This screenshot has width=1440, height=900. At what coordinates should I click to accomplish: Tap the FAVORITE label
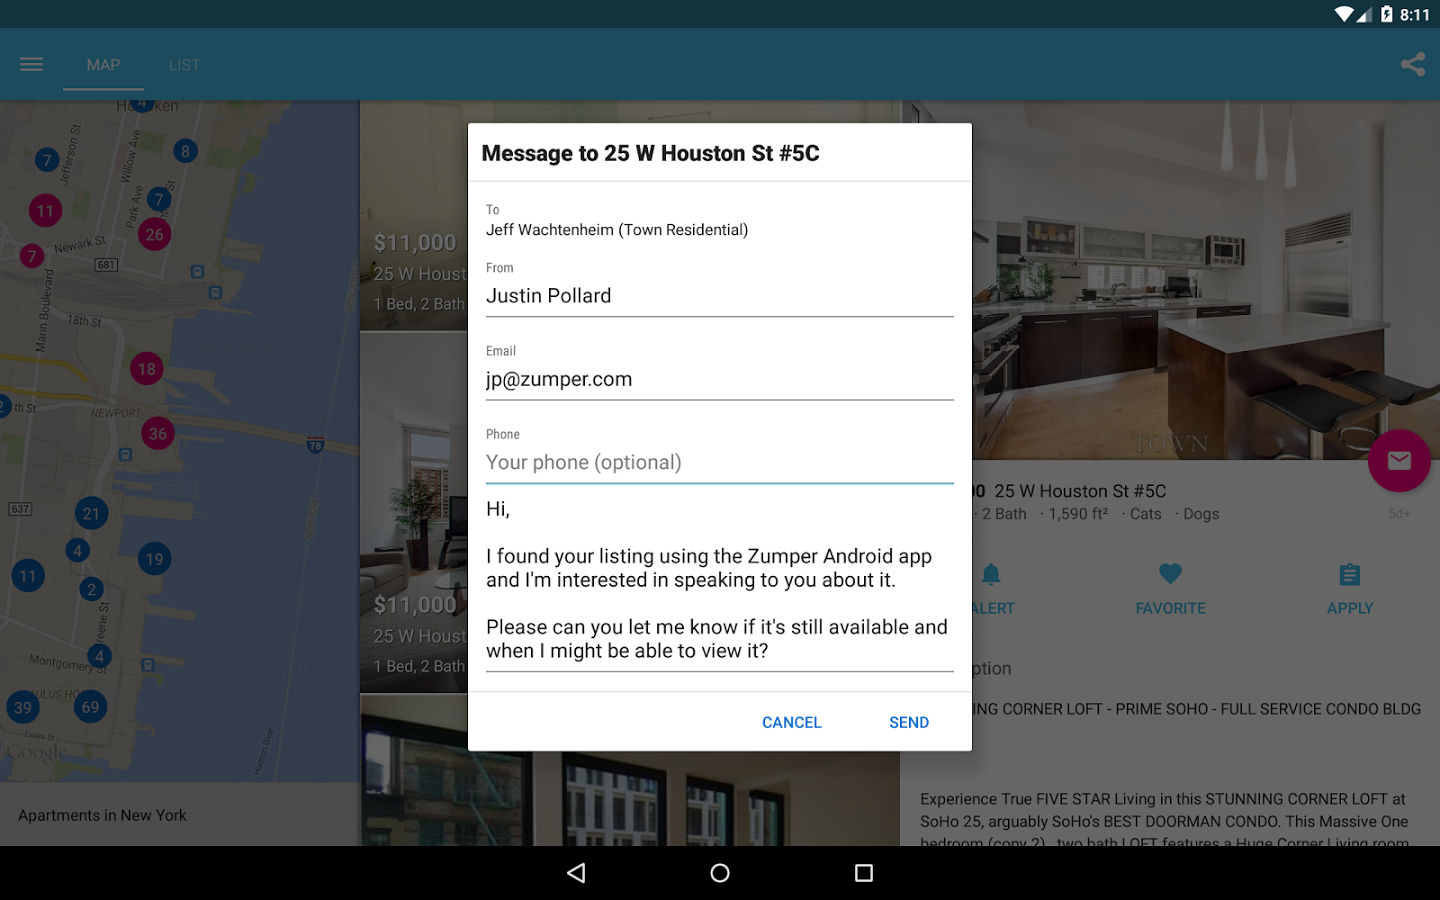tap(1170, 608)
